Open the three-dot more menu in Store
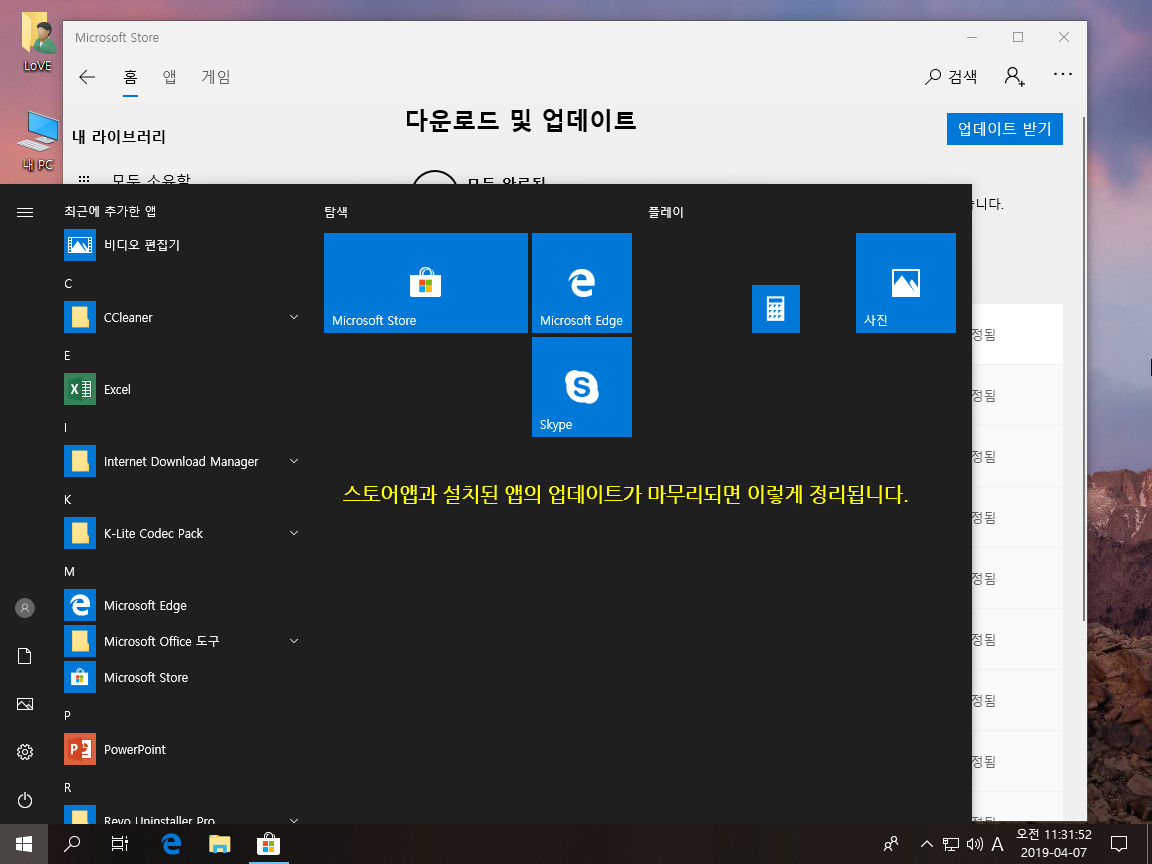 (1062, 75)
